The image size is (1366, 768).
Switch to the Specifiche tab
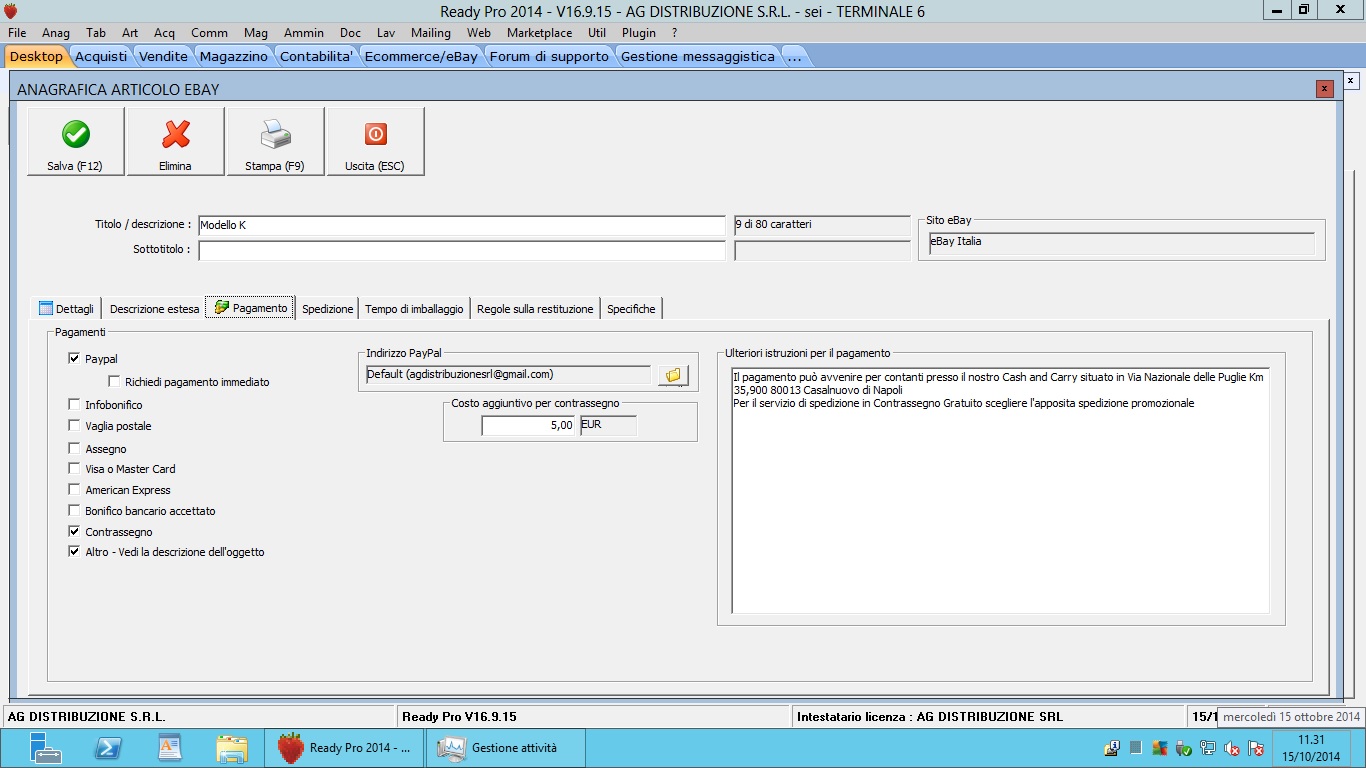631,309
